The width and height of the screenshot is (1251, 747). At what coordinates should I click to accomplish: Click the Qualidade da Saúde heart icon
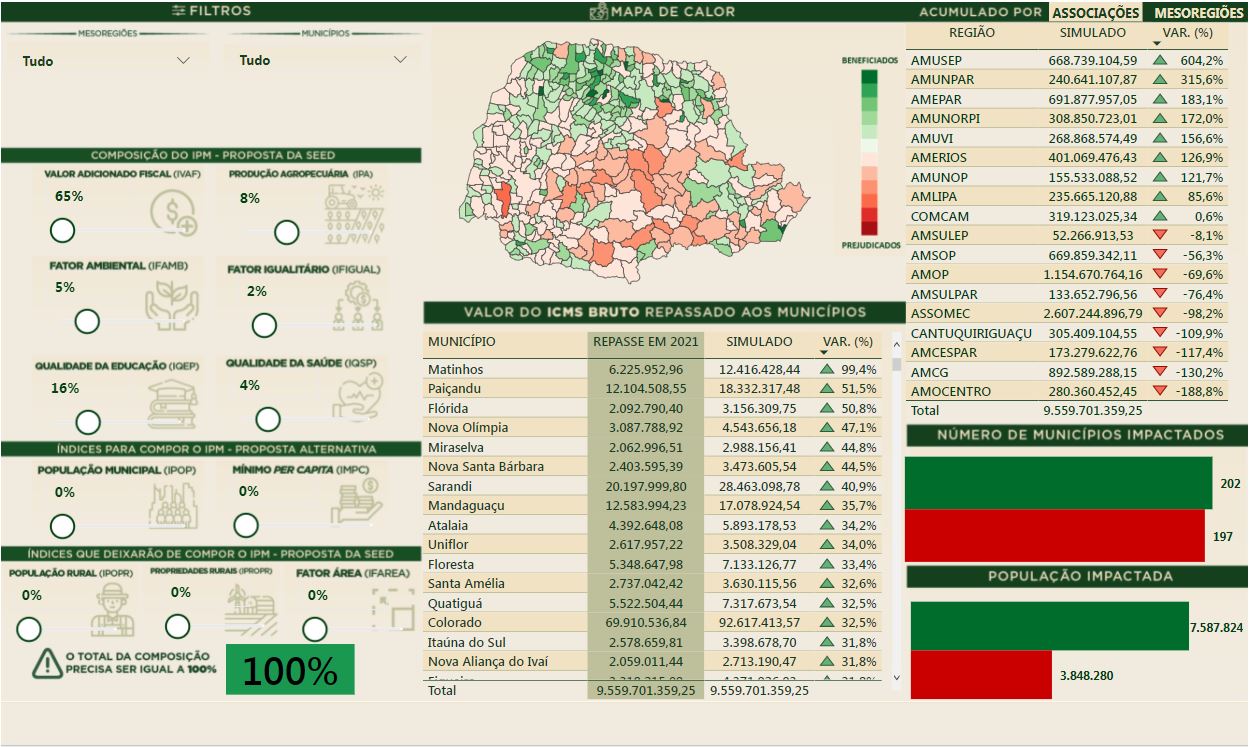tap(358, 398)
